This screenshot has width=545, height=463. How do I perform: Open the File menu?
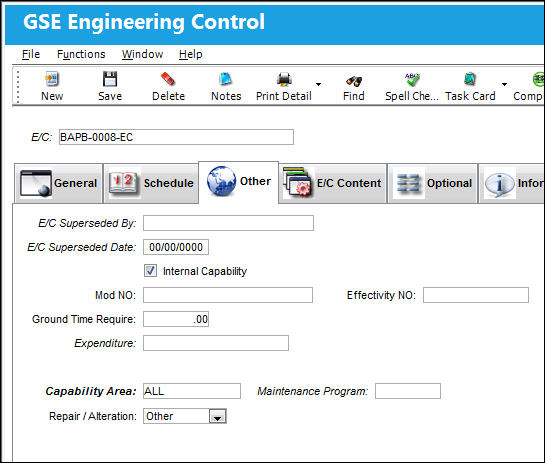coord(31,54)
